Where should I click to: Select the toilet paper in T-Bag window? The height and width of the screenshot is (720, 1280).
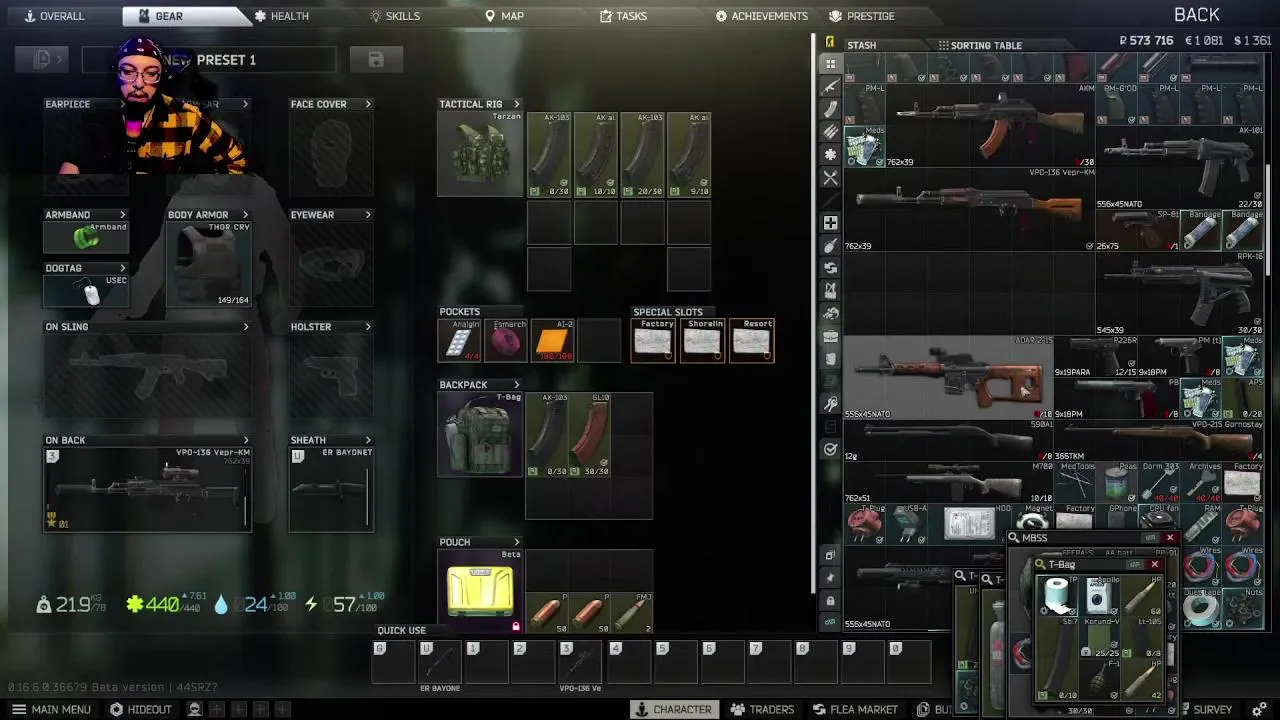1056,596
